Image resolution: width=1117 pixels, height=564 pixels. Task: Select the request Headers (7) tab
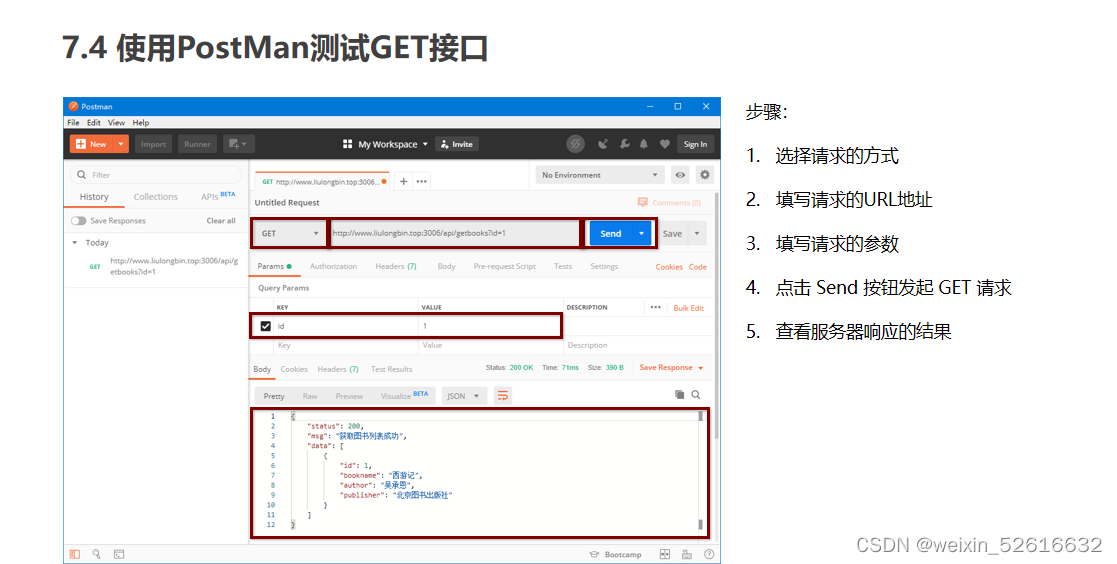click(395, 266)
